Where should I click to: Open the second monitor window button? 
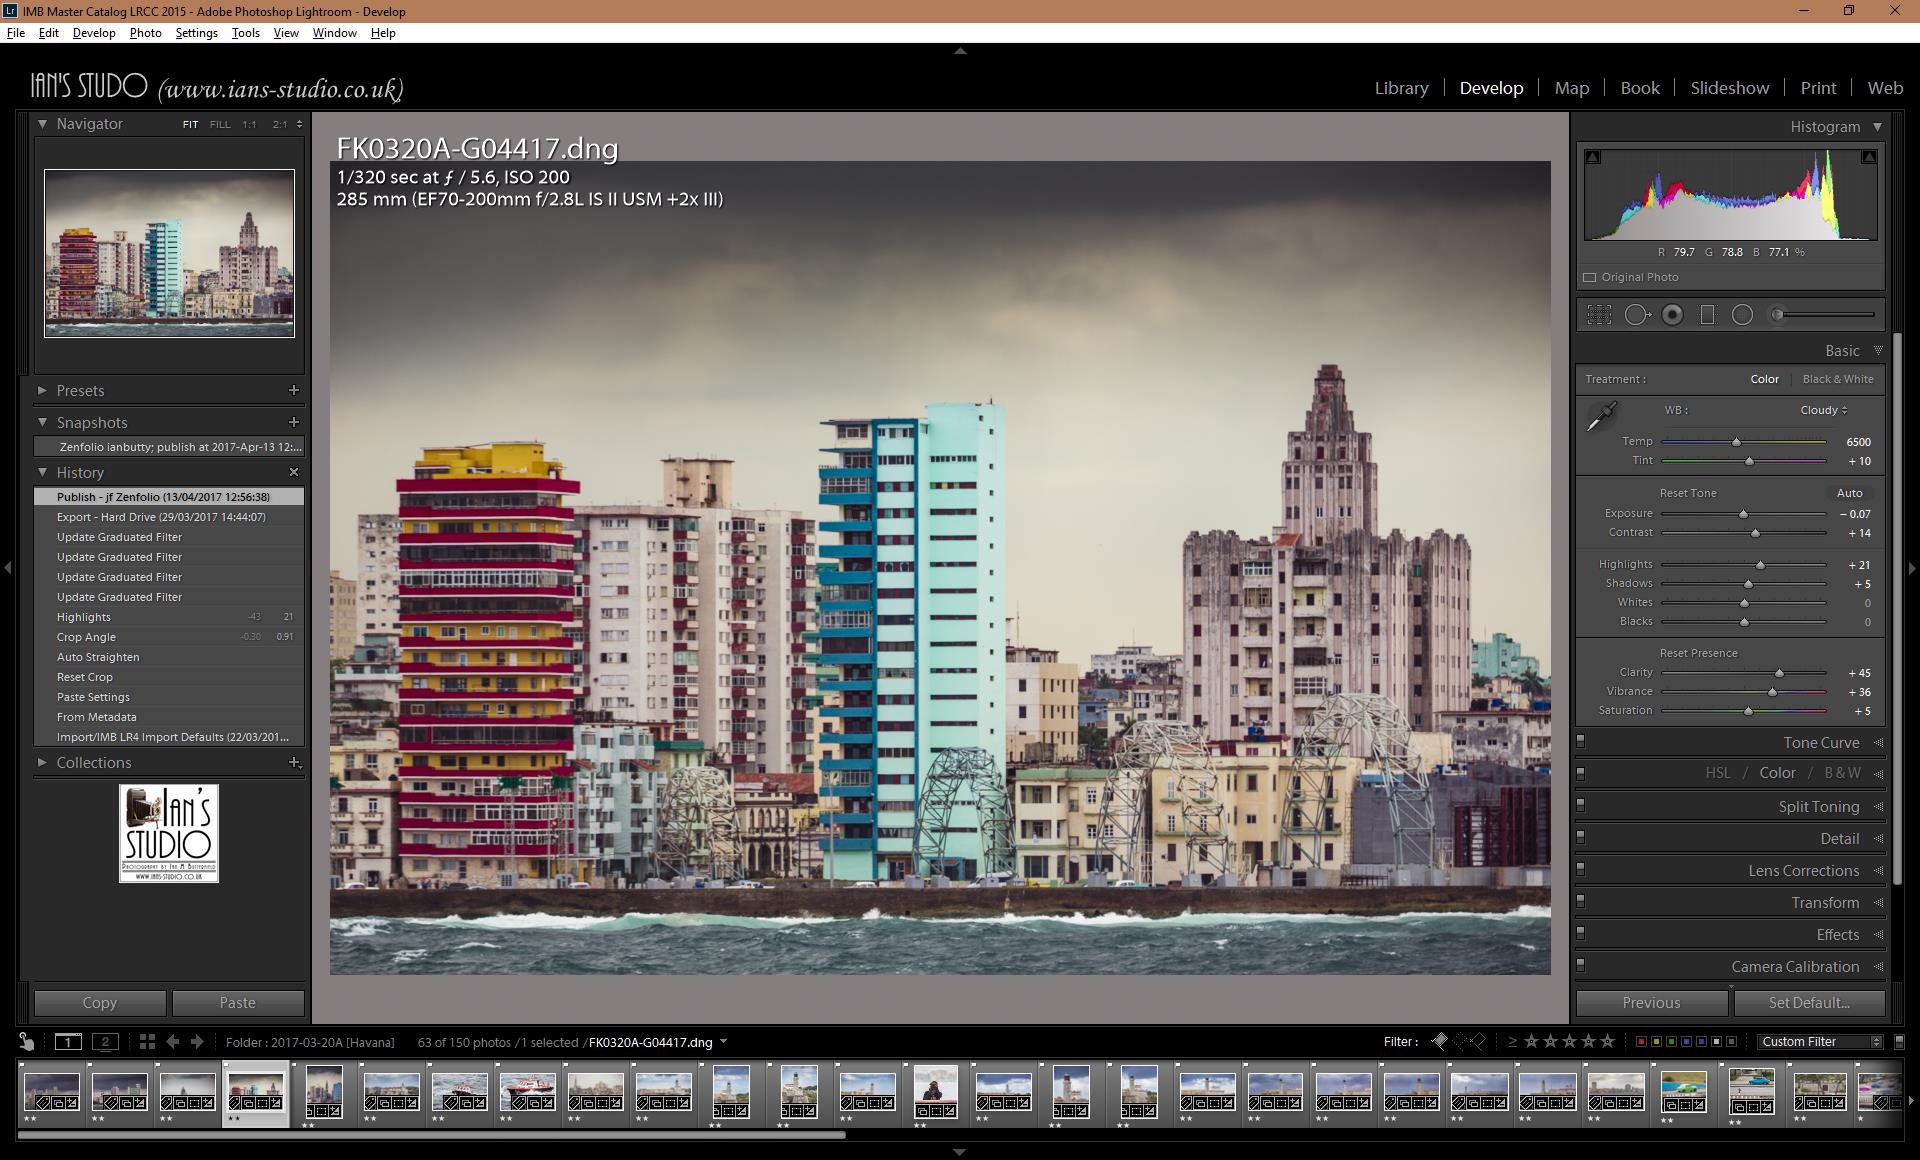[x=105, y=1042]
